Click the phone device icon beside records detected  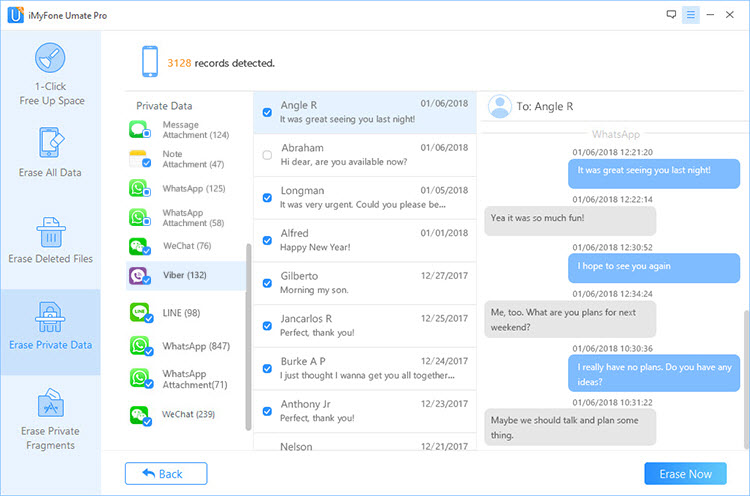(150, 61)
